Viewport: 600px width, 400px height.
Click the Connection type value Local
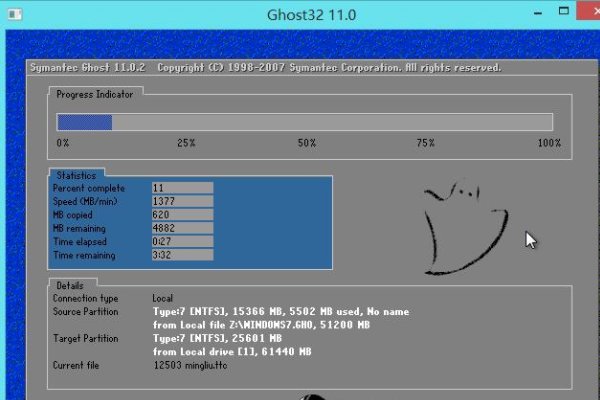click(x=163, y=298)
